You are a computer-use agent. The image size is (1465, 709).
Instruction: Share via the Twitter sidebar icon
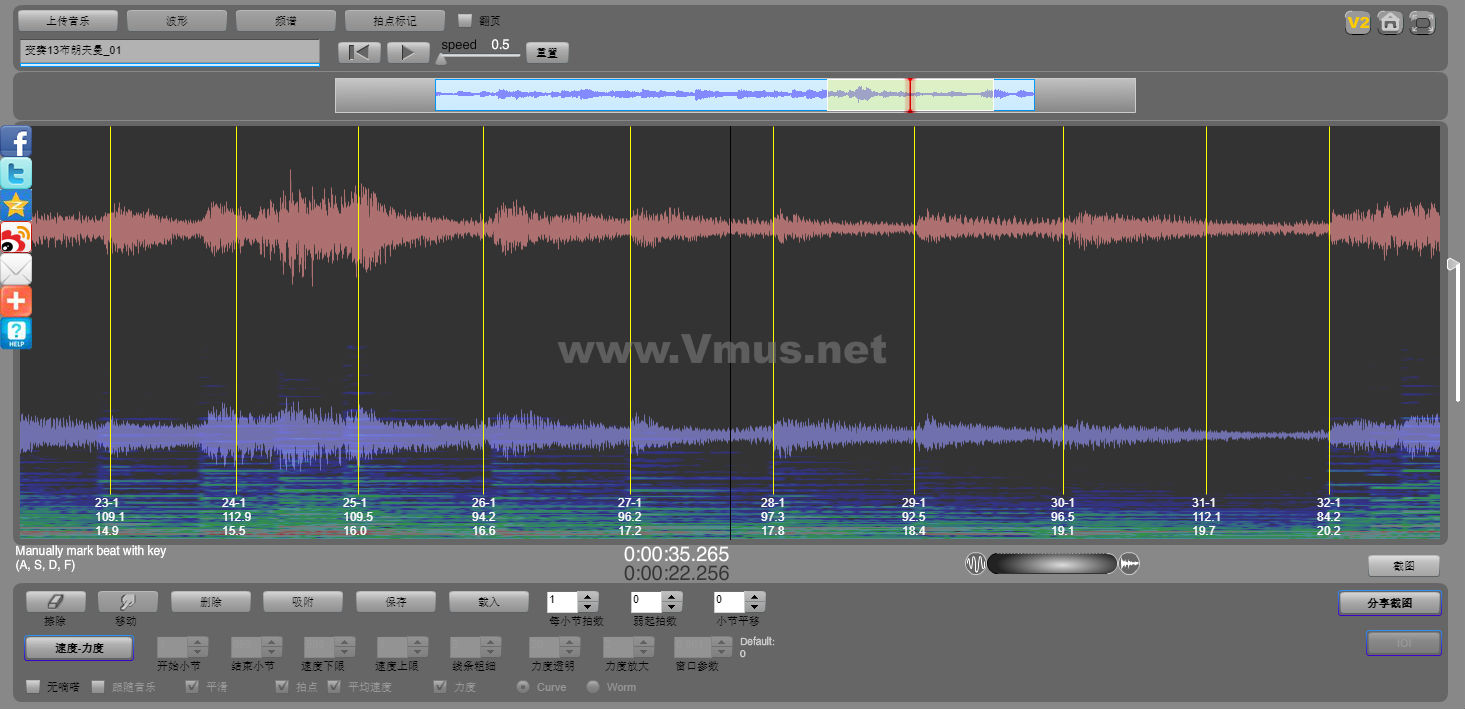(x=16, y=173)
